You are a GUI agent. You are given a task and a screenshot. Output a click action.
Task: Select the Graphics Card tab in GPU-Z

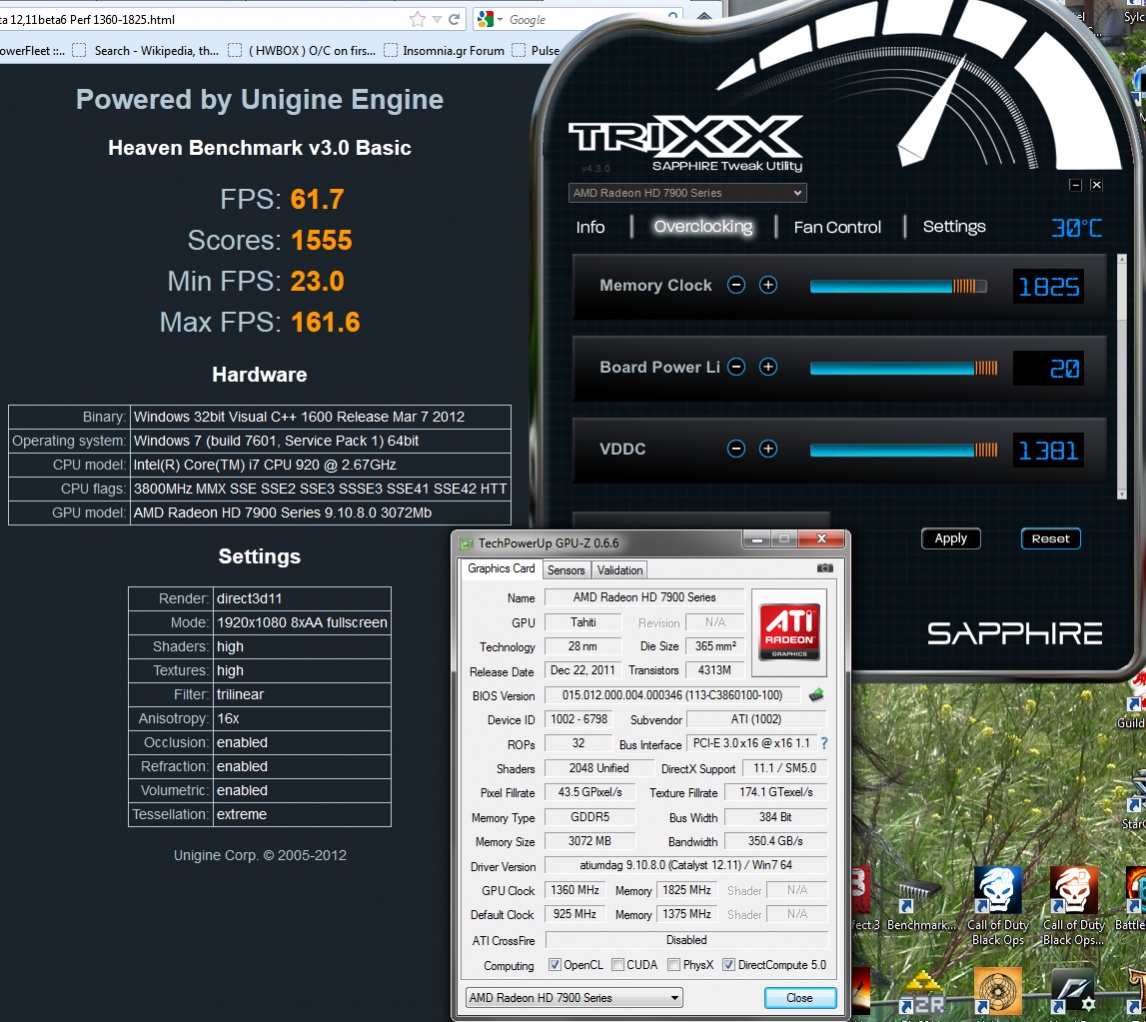(x=501, y=569)
